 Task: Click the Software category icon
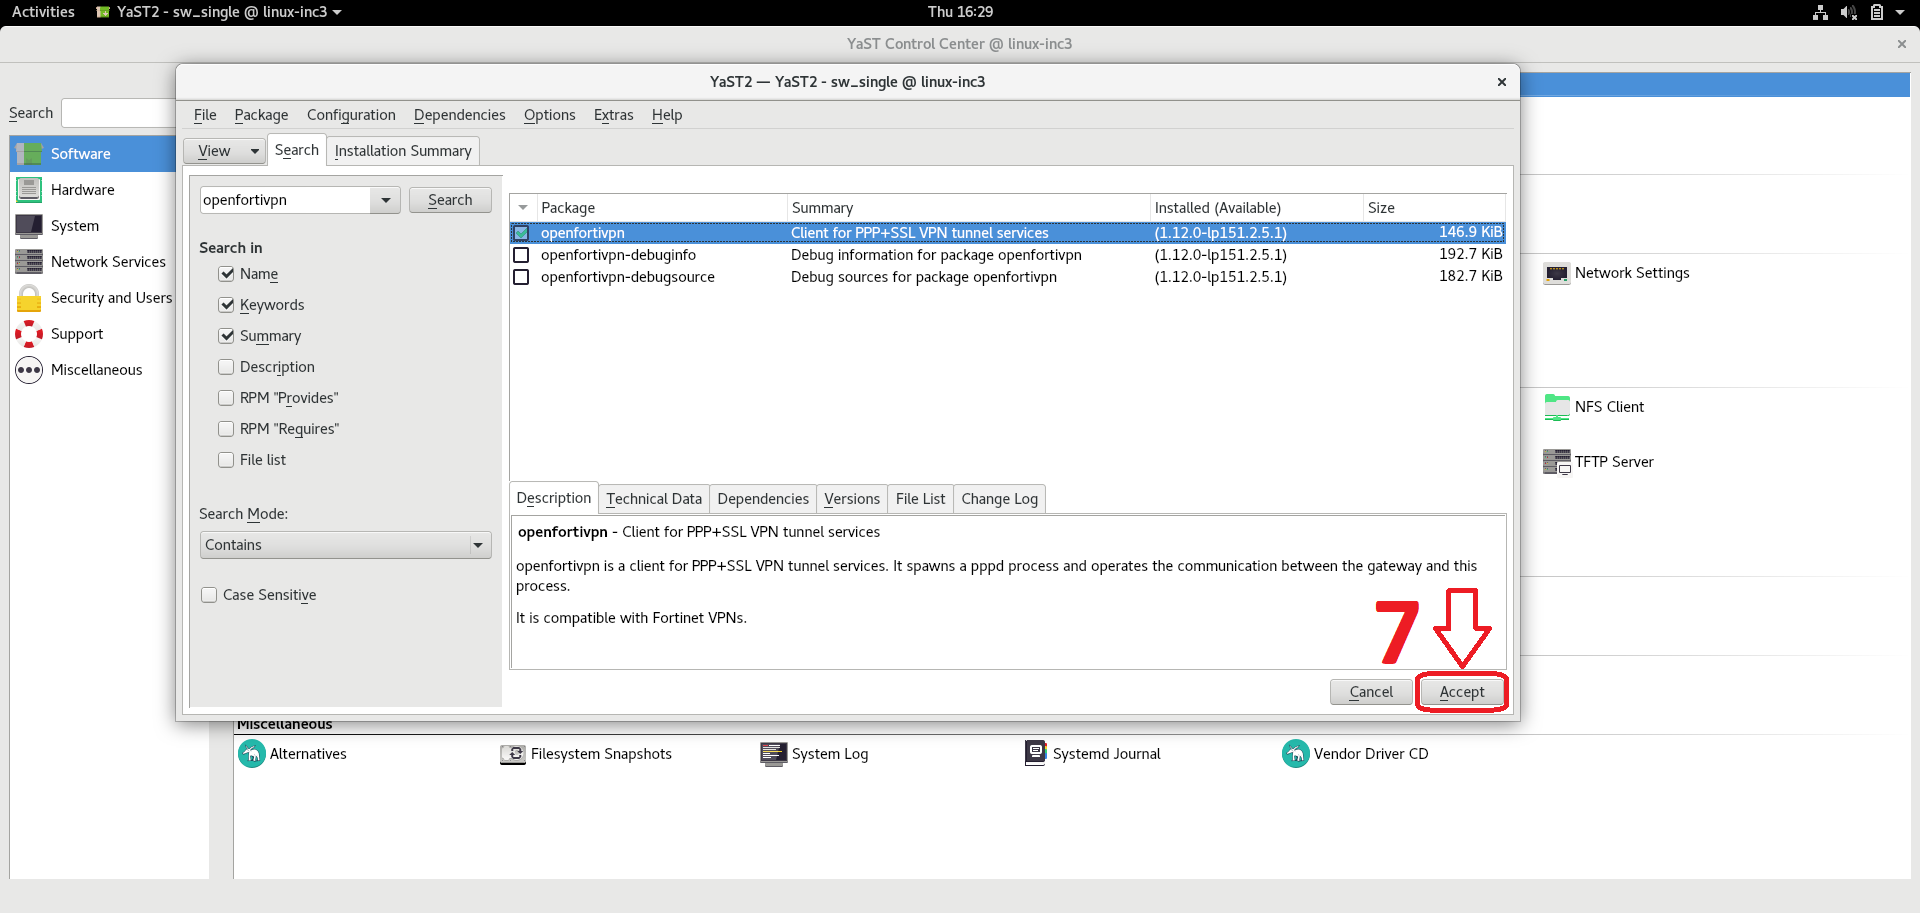[30, 154]
